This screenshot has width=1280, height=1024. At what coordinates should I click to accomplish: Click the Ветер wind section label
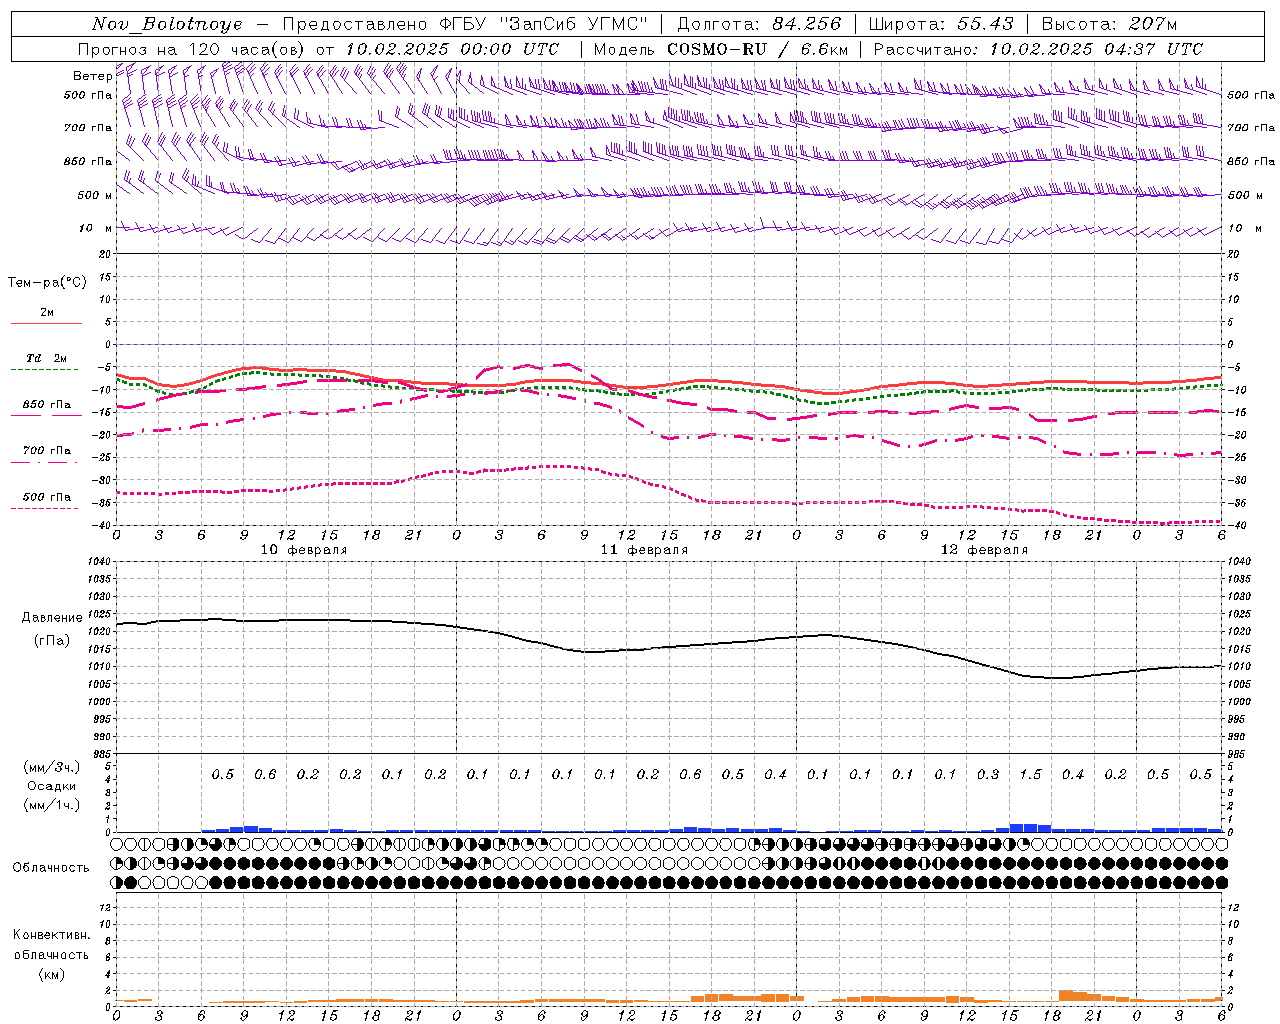tap(92, 76)
